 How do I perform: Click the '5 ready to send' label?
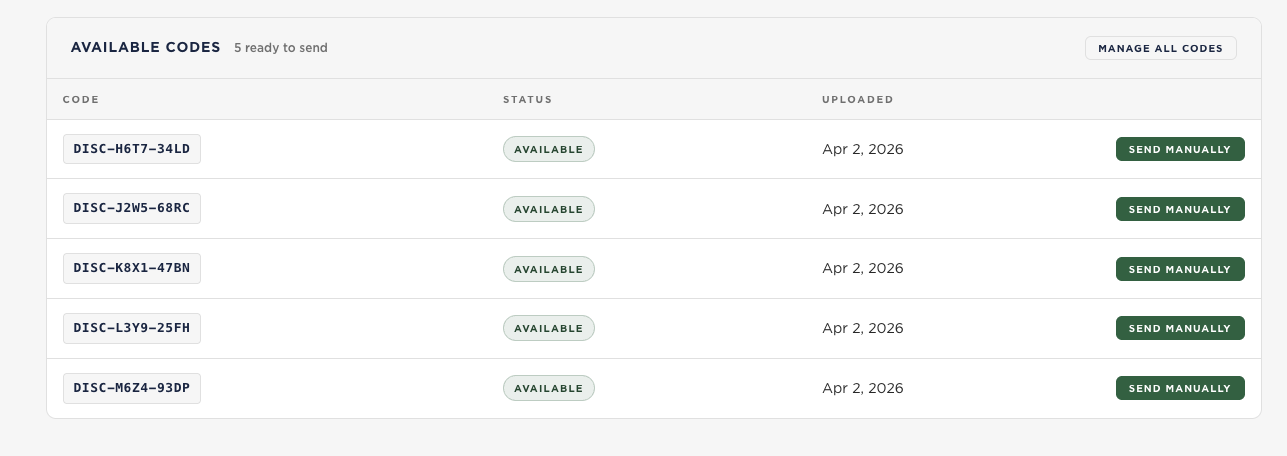point(281,48)
